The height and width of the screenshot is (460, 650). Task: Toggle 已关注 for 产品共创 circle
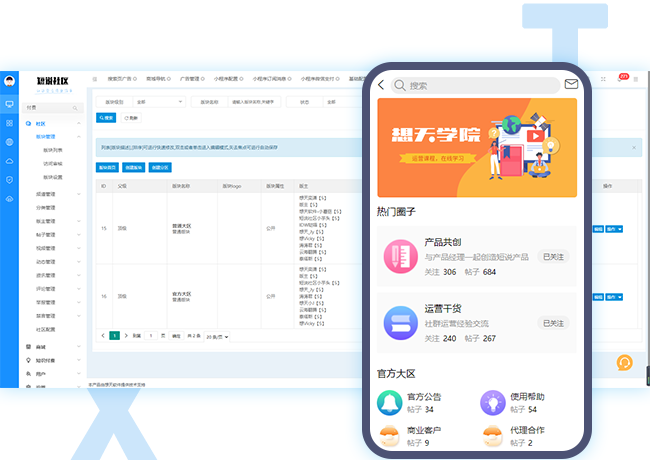coord(553,257)
